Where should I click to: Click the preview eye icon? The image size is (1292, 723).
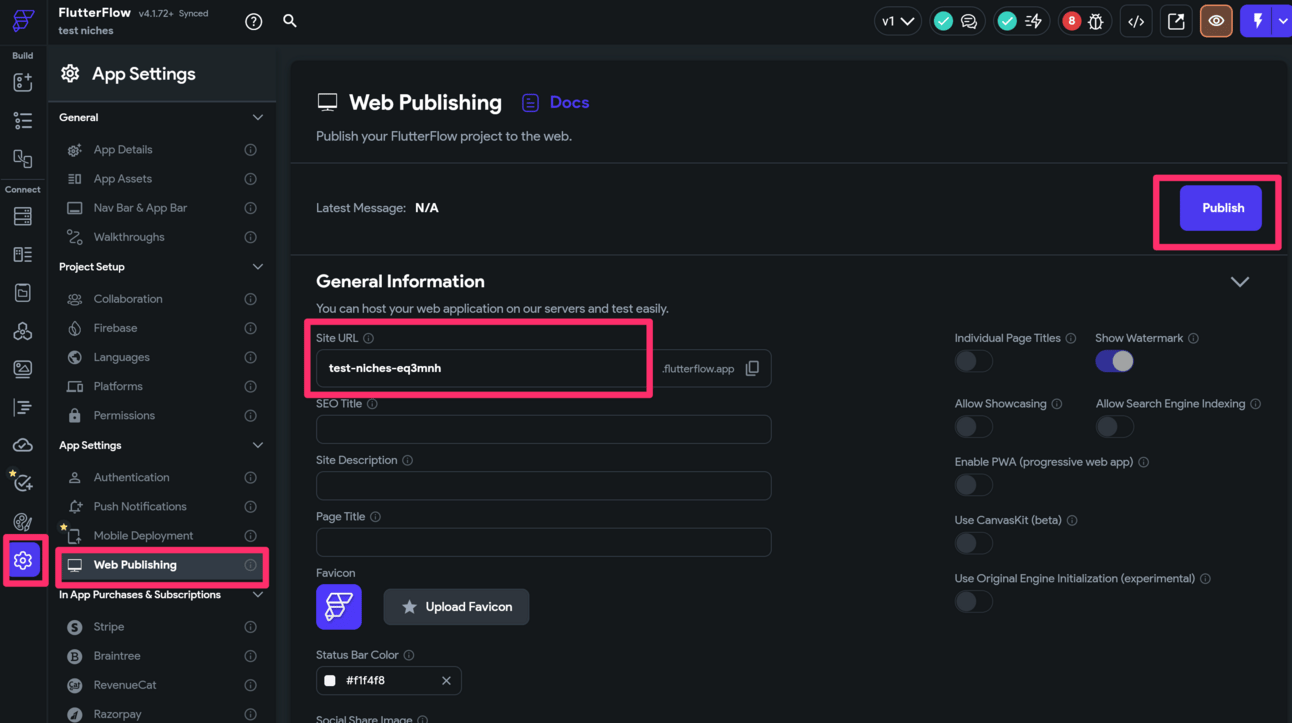coord(1216,21)
